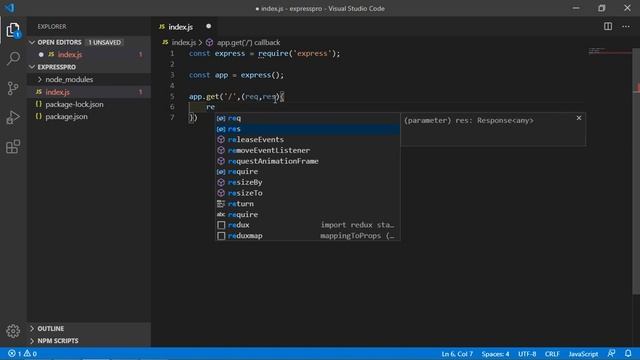Open the Manage gear settings menu

pos(13,331)
